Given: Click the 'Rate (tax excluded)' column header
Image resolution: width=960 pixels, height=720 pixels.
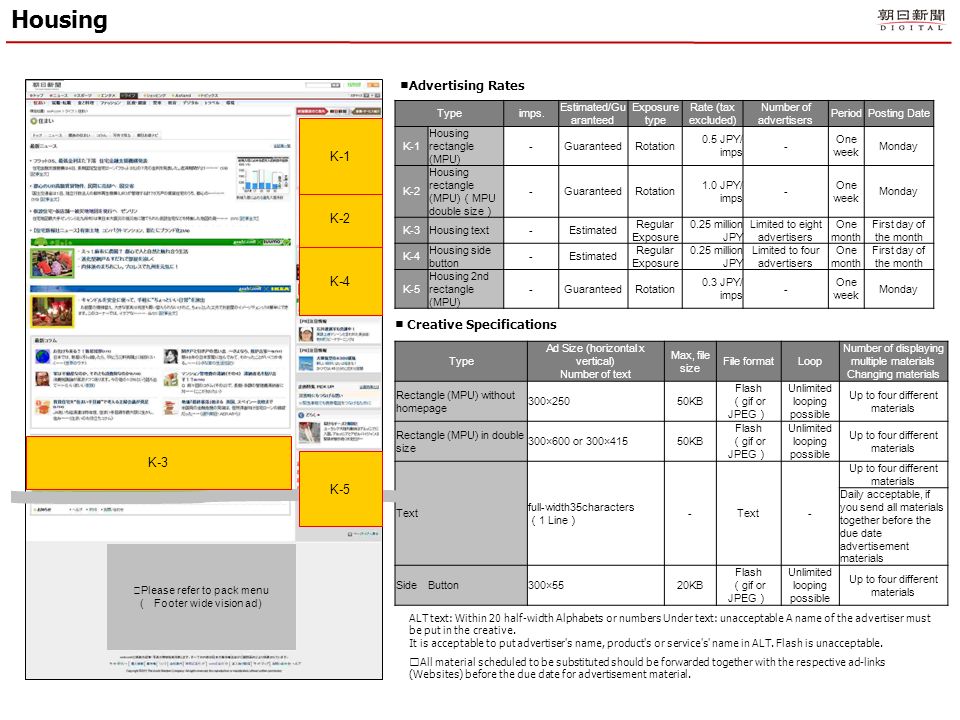Looking at the screenshot, I should click(713, 113).
